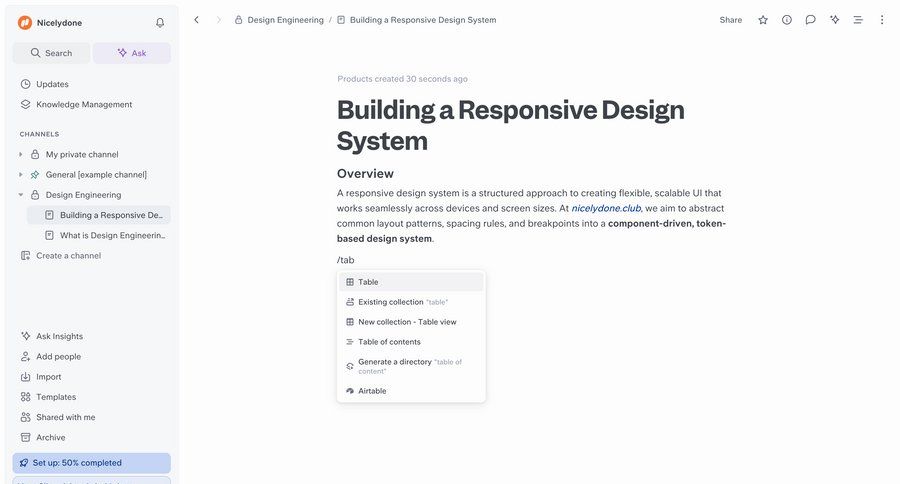Open the comments panel icon
This screenshot has width=900, height=484.
tap(810, 20)
